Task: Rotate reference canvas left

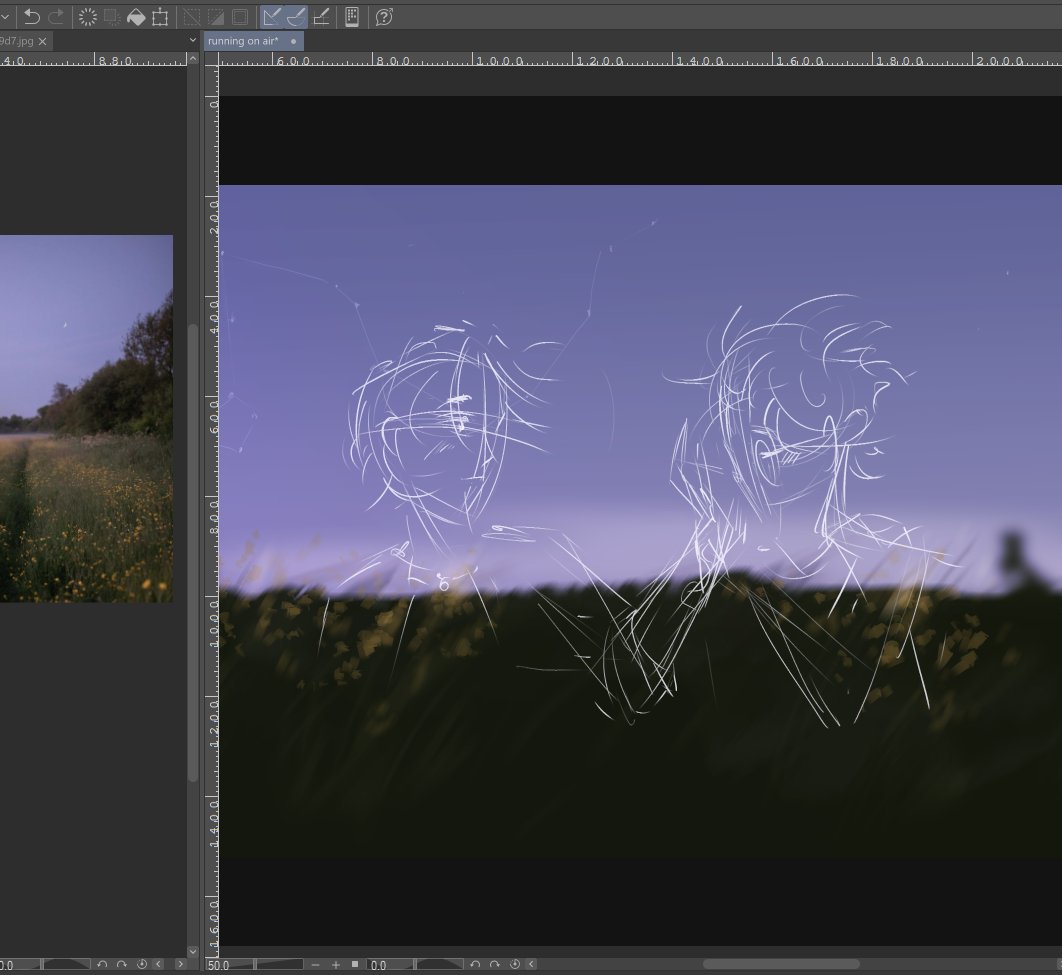Action: pyautogui.click(x=102, y=964)
